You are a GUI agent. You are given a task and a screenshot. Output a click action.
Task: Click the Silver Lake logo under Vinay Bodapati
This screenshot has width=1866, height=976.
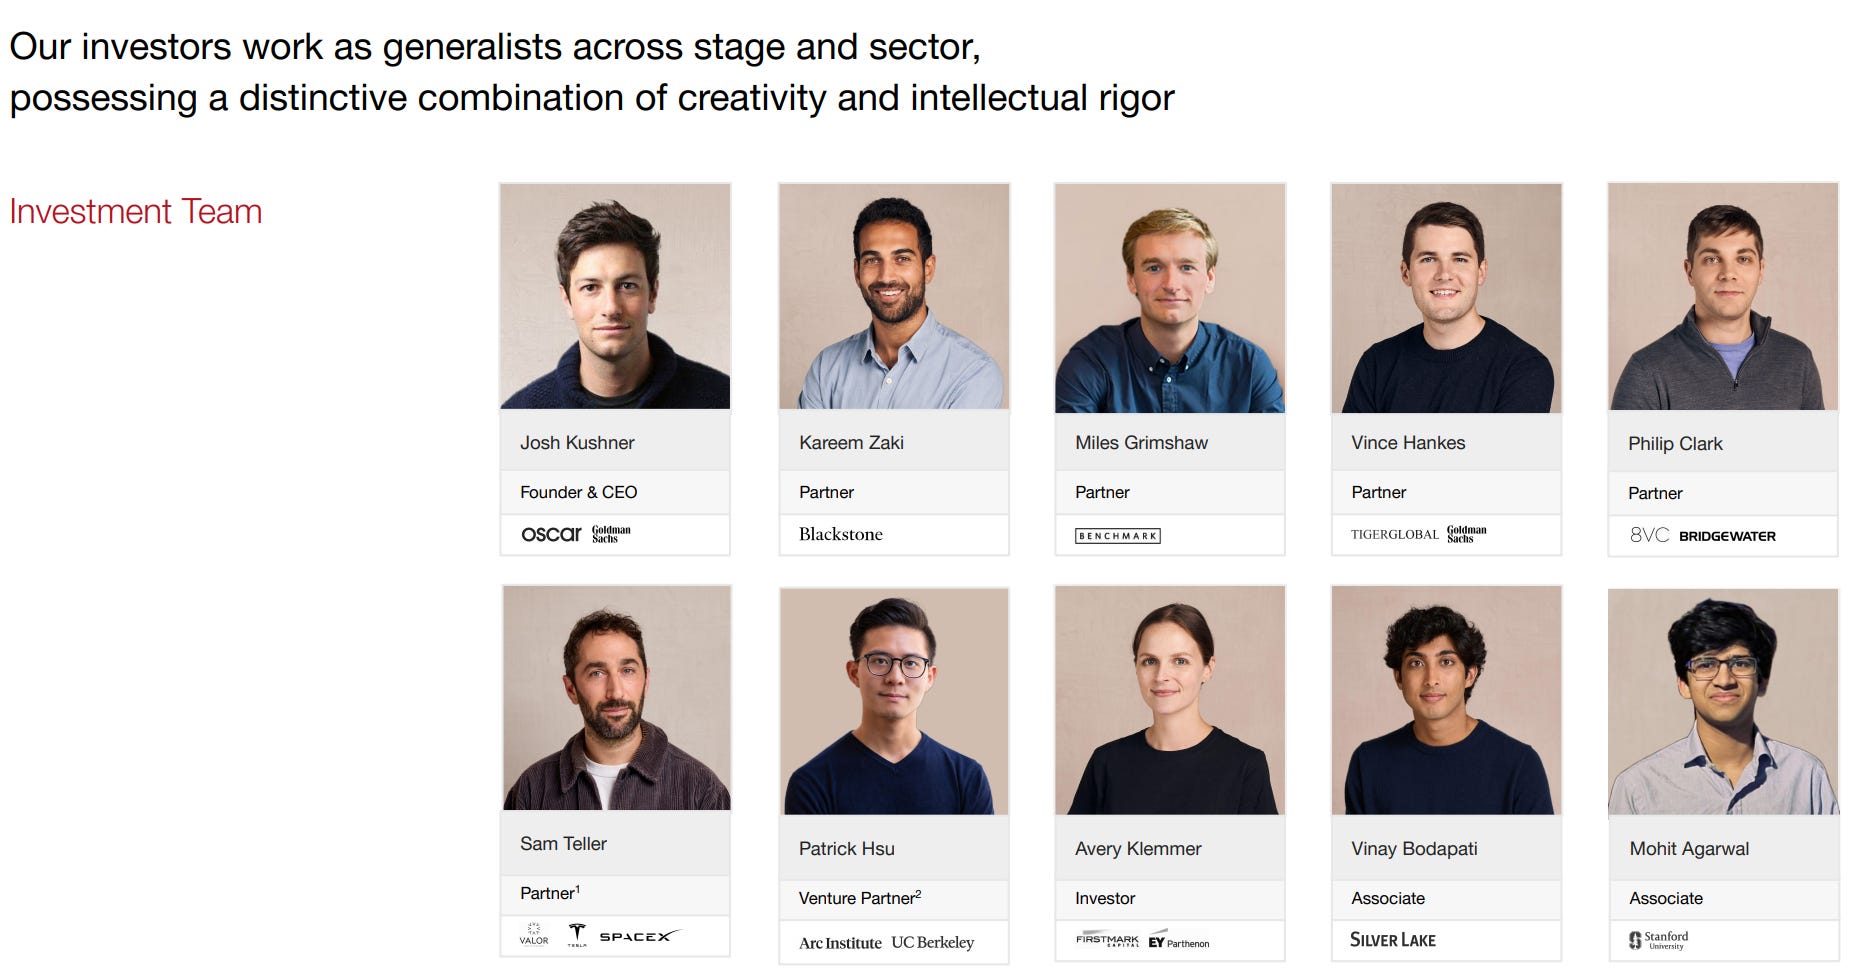[1393, 940]
